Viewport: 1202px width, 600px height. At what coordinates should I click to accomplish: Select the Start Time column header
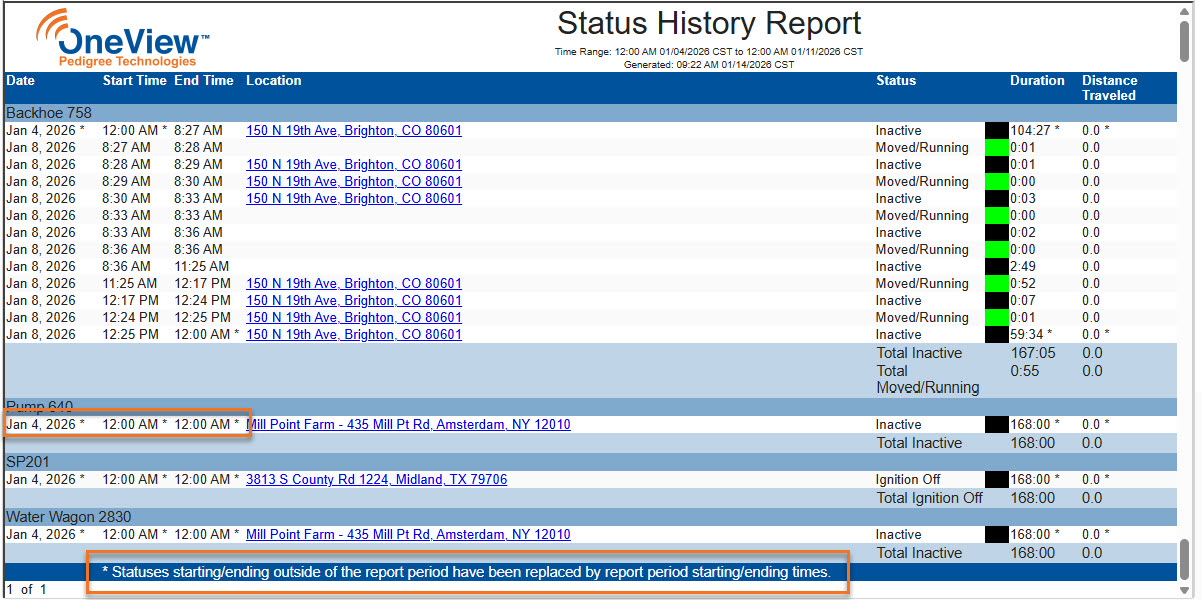(134, 81)
